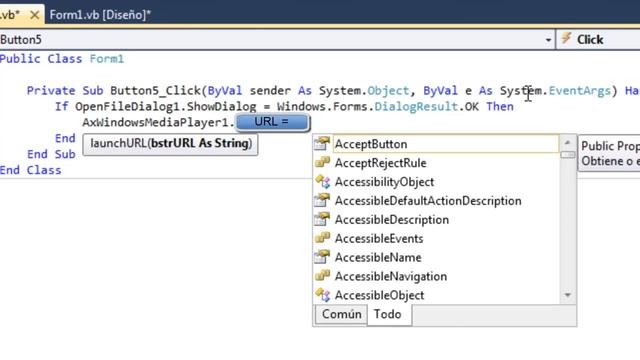The width and height of the screenshot is (640, 360).
Task: Click the launchURL(bstrURL As String) tooltip
Action: pyautogui.click(x=170, y=144)
